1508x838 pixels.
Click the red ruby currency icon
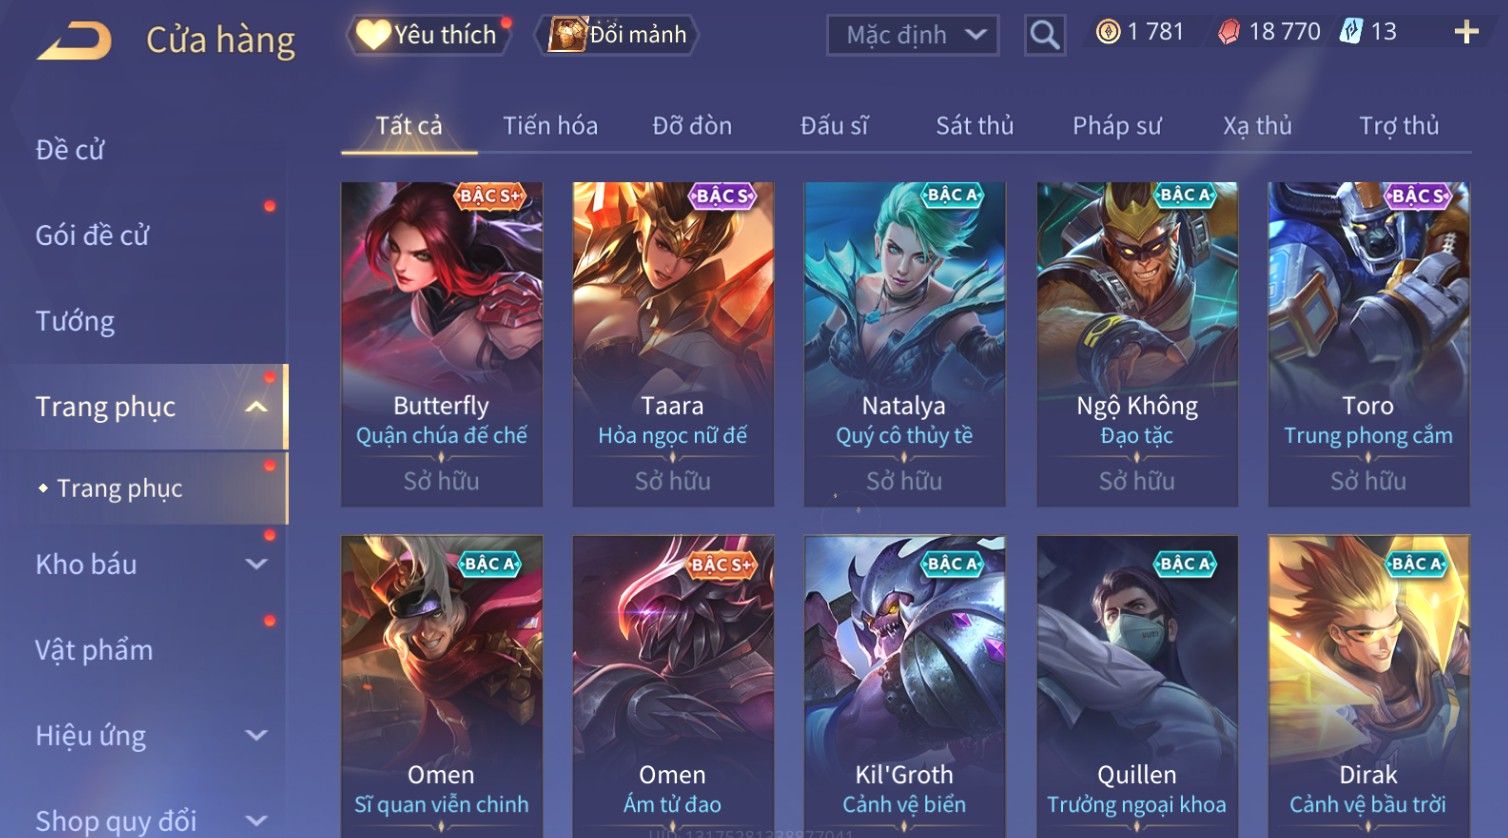click(x=1229, y=33)
